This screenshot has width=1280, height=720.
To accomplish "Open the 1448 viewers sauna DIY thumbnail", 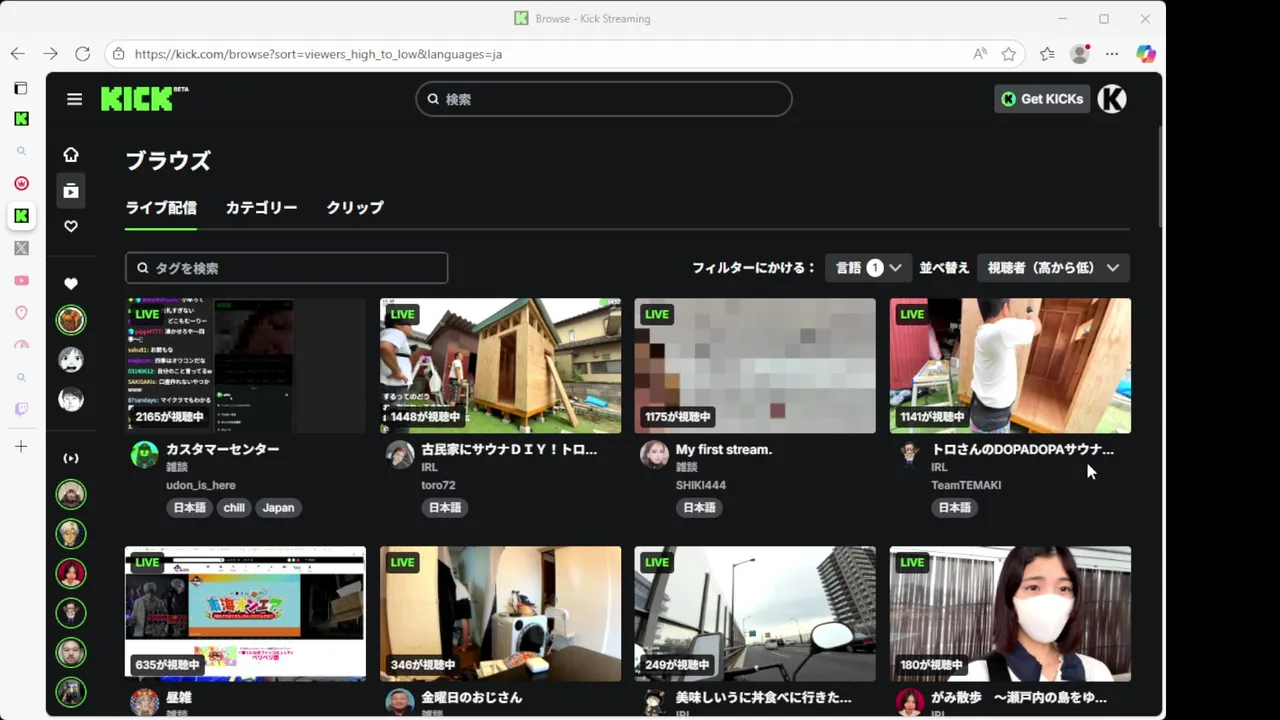I will 500,365.
